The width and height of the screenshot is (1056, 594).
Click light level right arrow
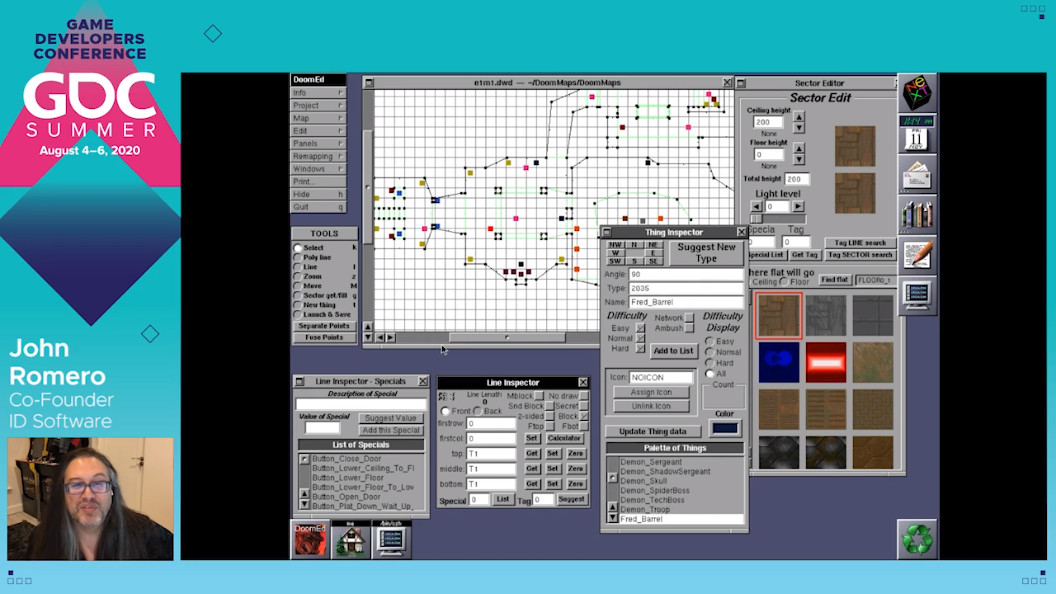(798, 207)
